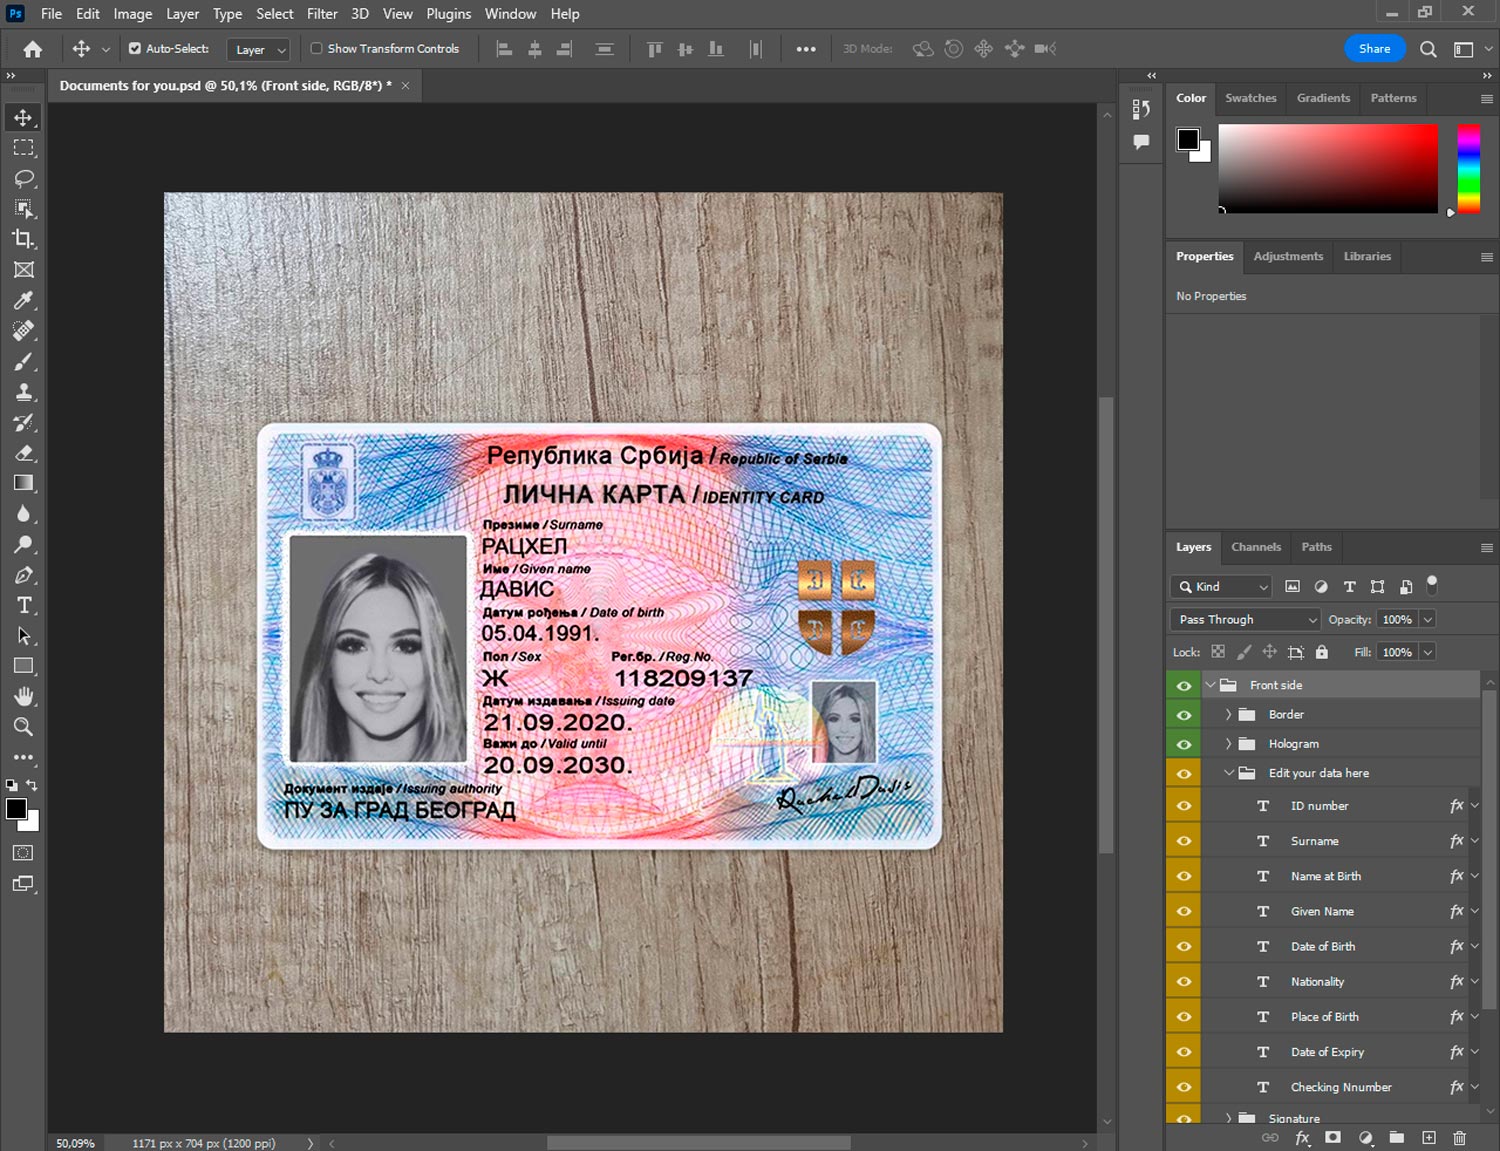Pick the Eyedropper tool
This screenshot has height=1151, width=1500.
[x=24, y=300]
